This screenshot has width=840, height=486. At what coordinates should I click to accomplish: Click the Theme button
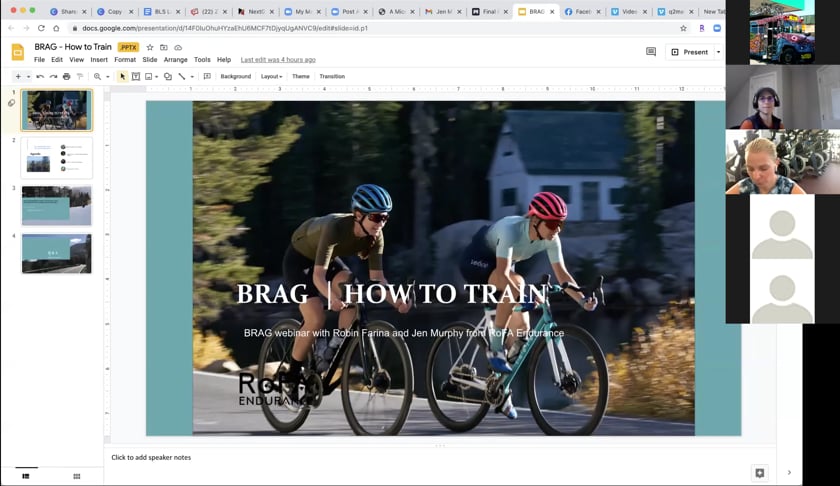[x=301, y=77]
